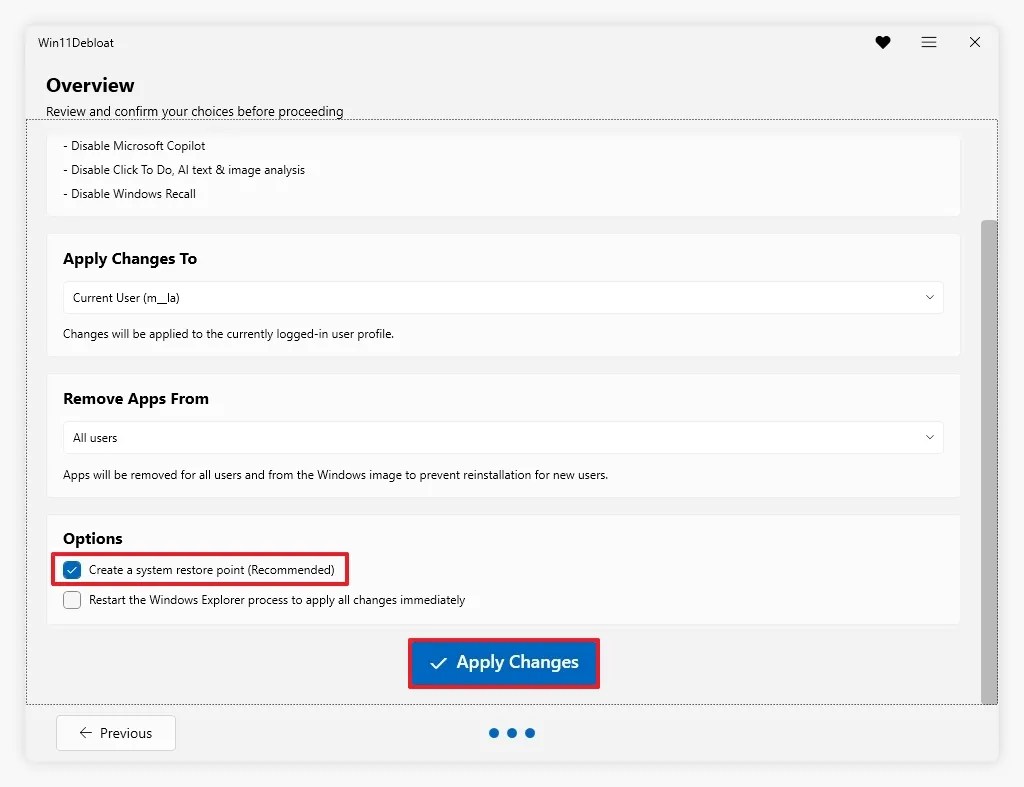Select the first blue navigation dot

point(494,733)
